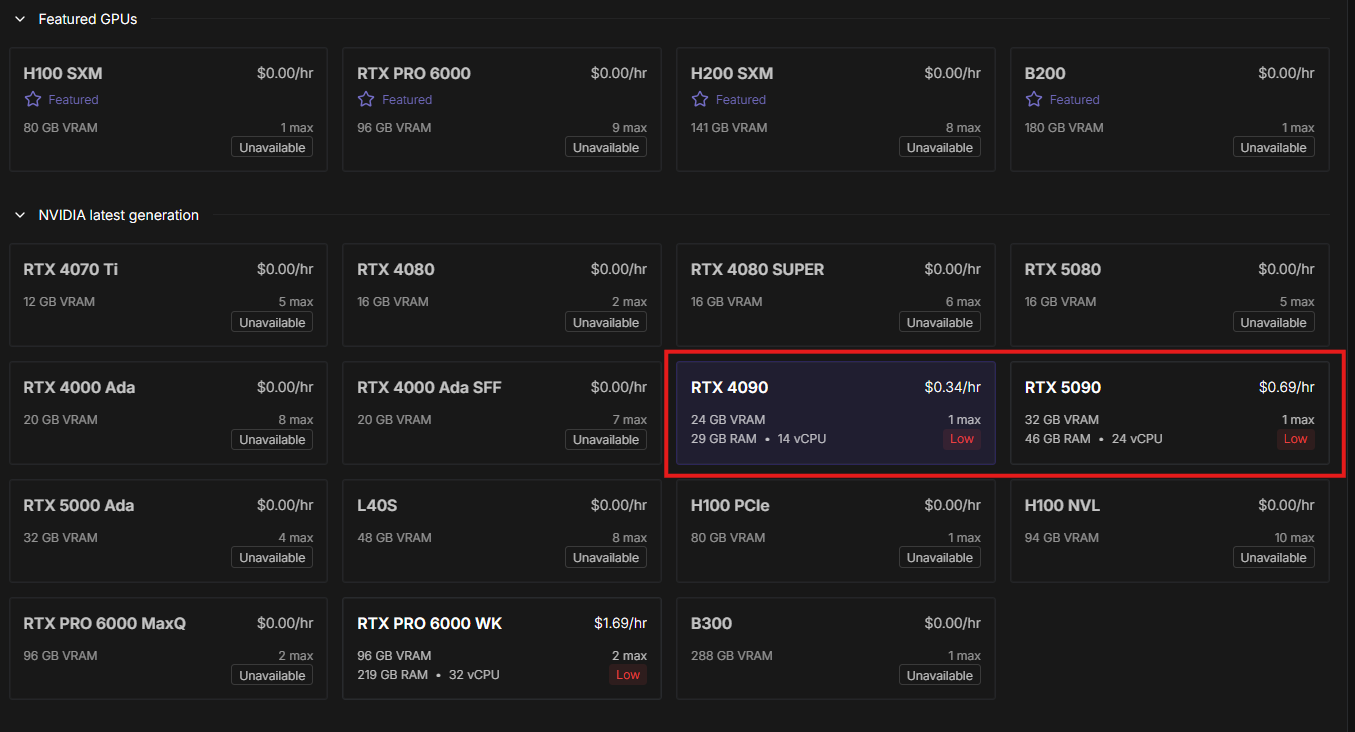
Task: Pick the RTX 4080 16 GB card
Action: pos(502,295)
